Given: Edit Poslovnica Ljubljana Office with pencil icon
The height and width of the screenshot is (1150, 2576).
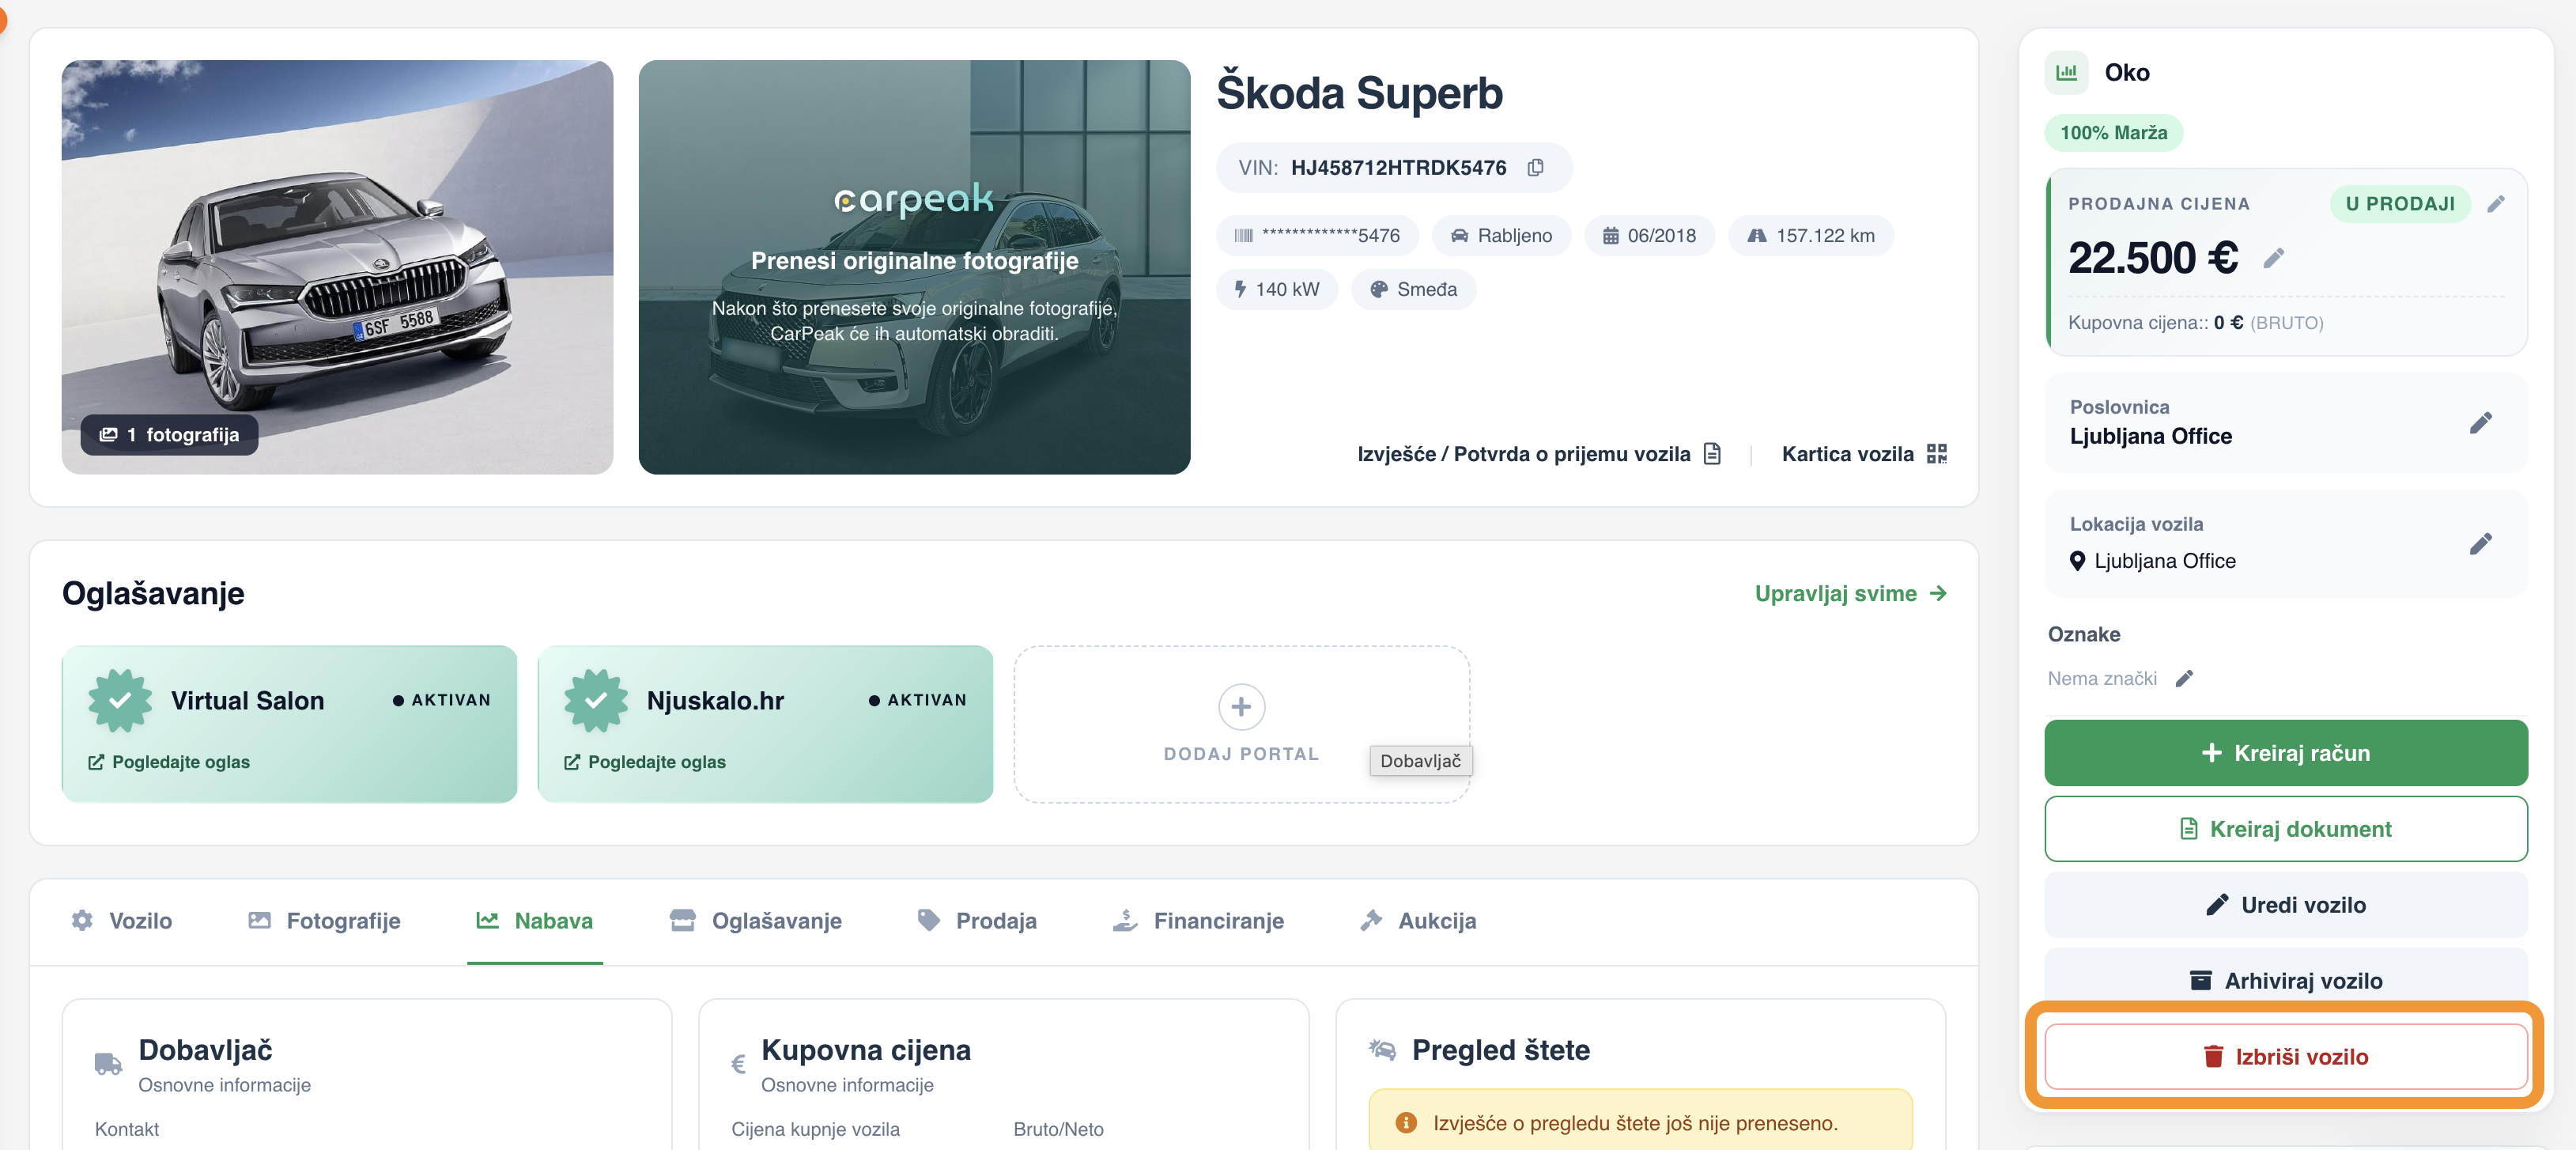Looking at the screenshot, I should 2480,423.
